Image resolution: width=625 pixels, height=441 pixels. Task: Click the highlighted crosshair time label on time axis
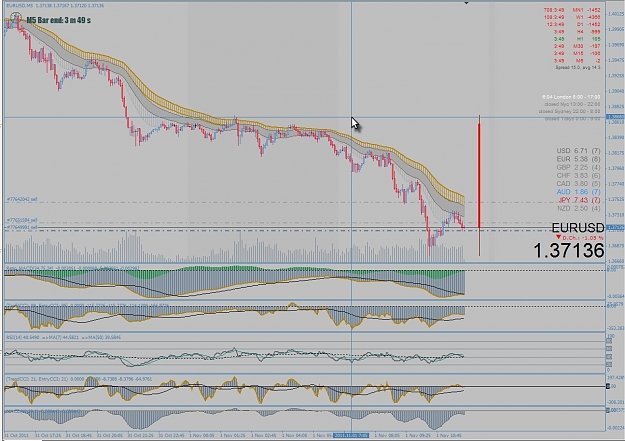tap(351, 435)
